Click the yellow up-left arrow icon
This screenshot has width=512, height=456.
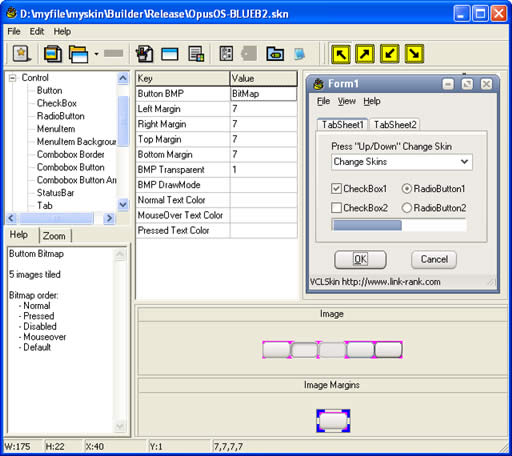coord(341,54)
